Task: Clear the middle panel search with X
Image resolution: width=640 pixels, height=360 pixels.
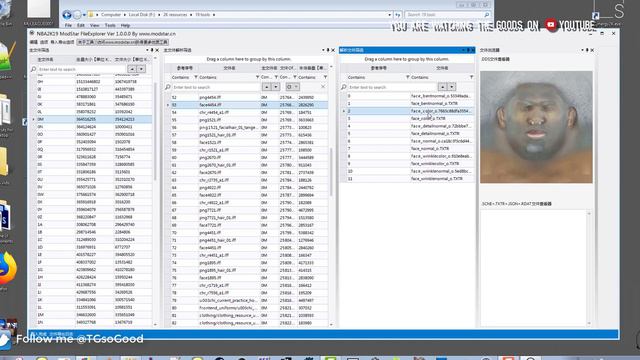Action: 323,87
